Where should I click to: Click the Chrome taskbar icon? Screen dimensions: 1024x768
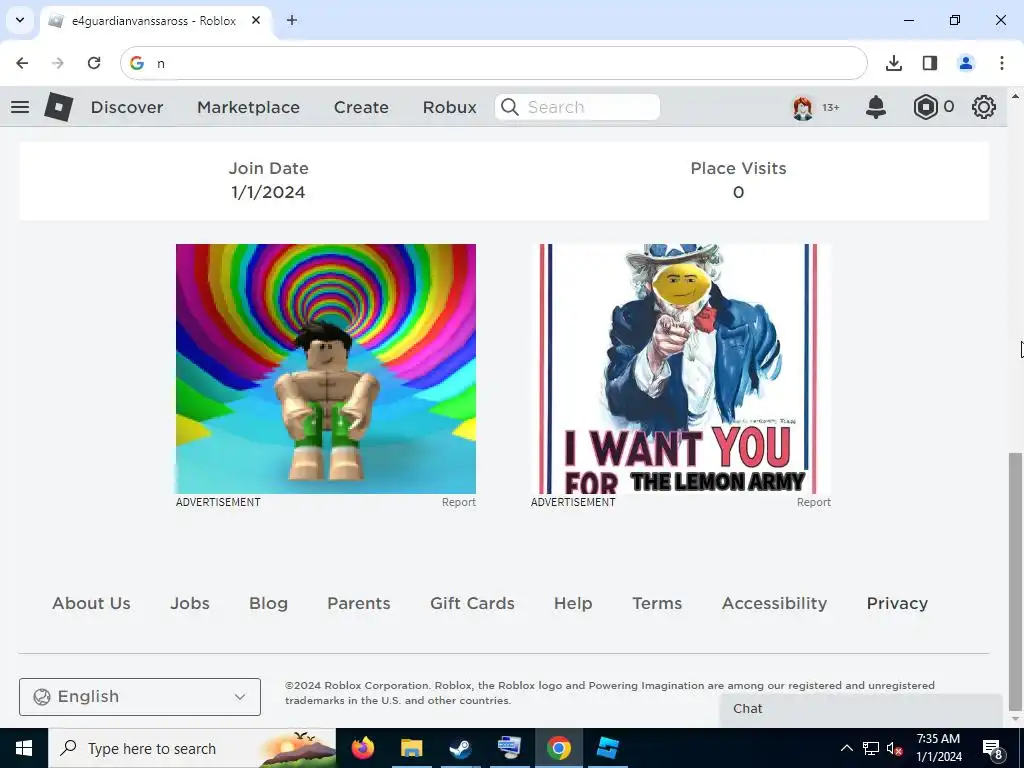(x=558, y=748)
